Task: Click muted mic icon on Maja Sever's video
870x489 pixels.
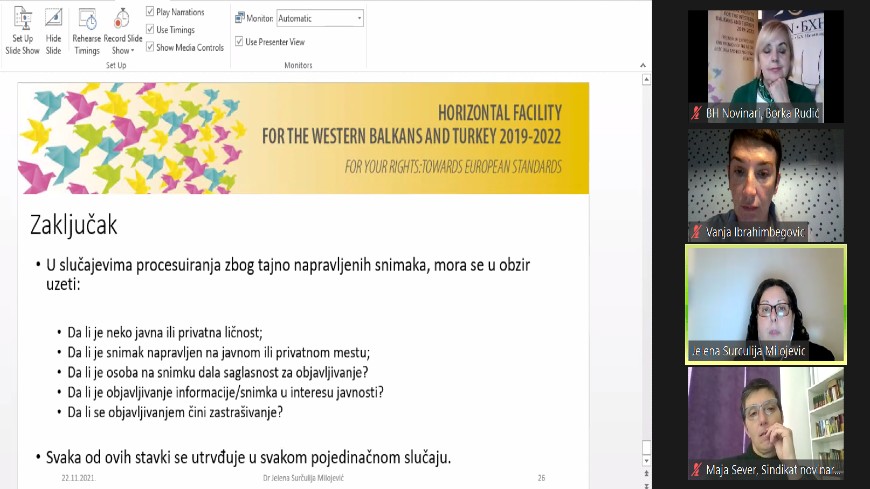Action: pos(696,469)
